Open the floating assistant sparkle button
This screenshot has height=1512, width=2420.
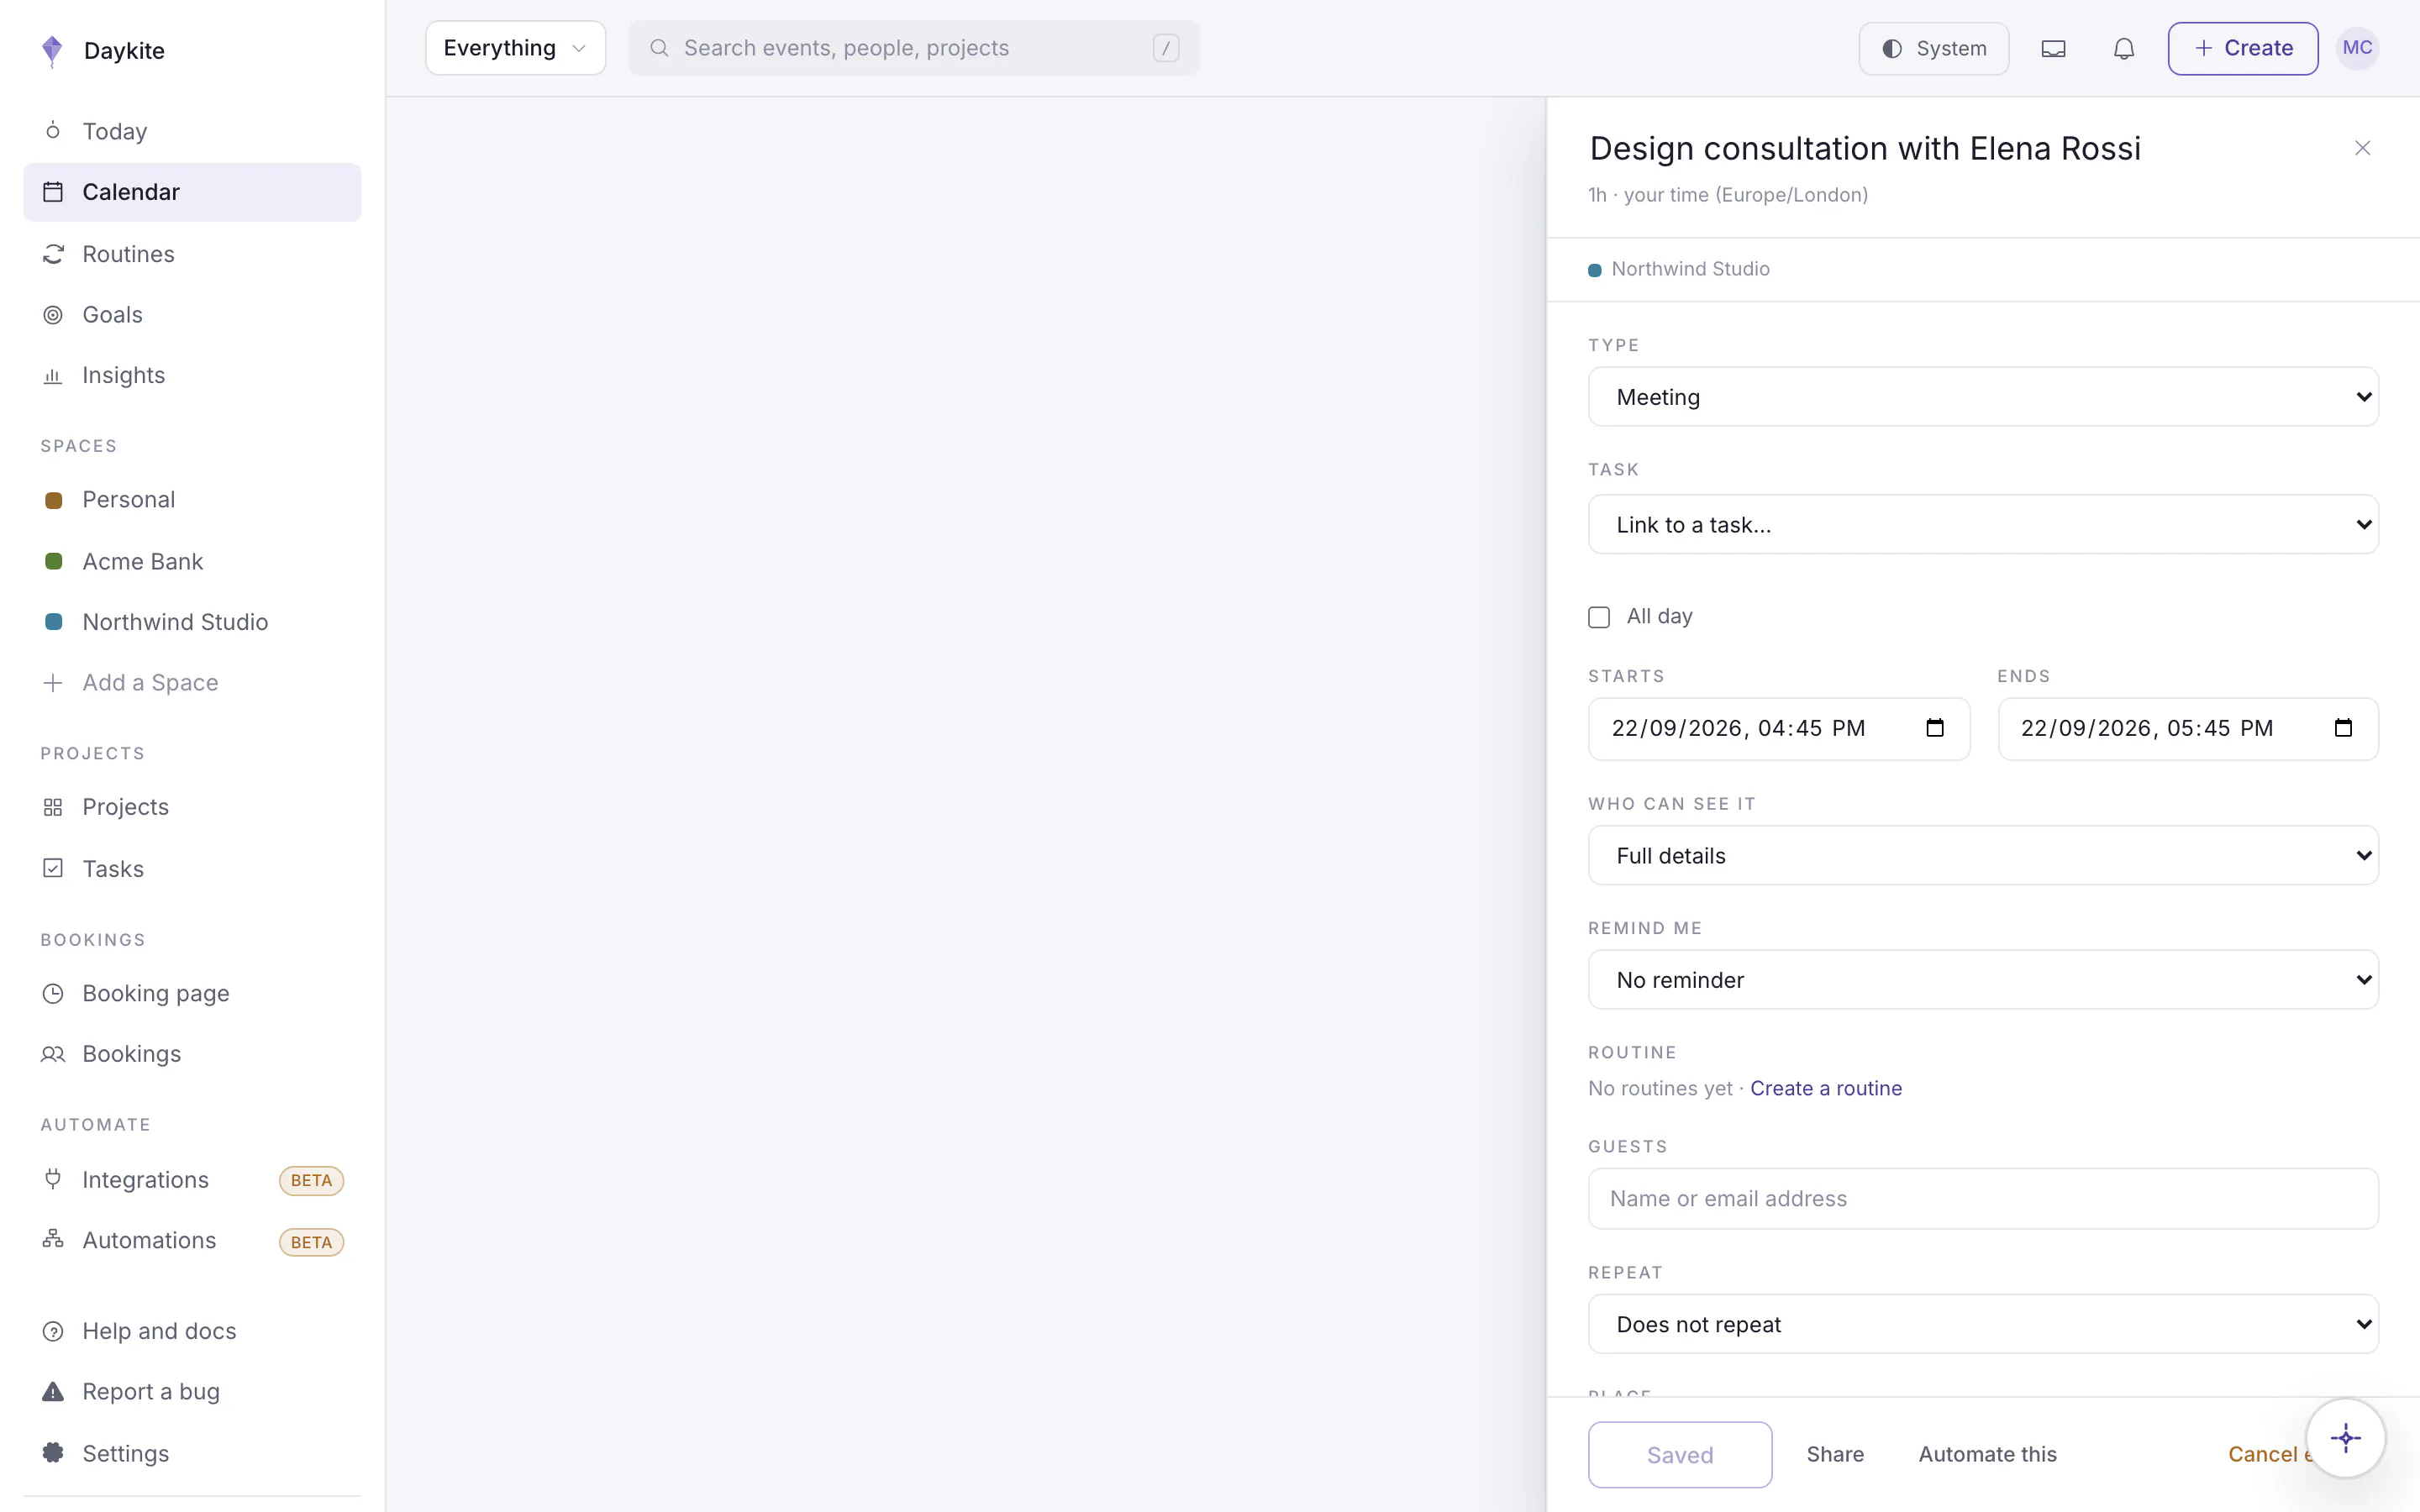point(2345,1438)
